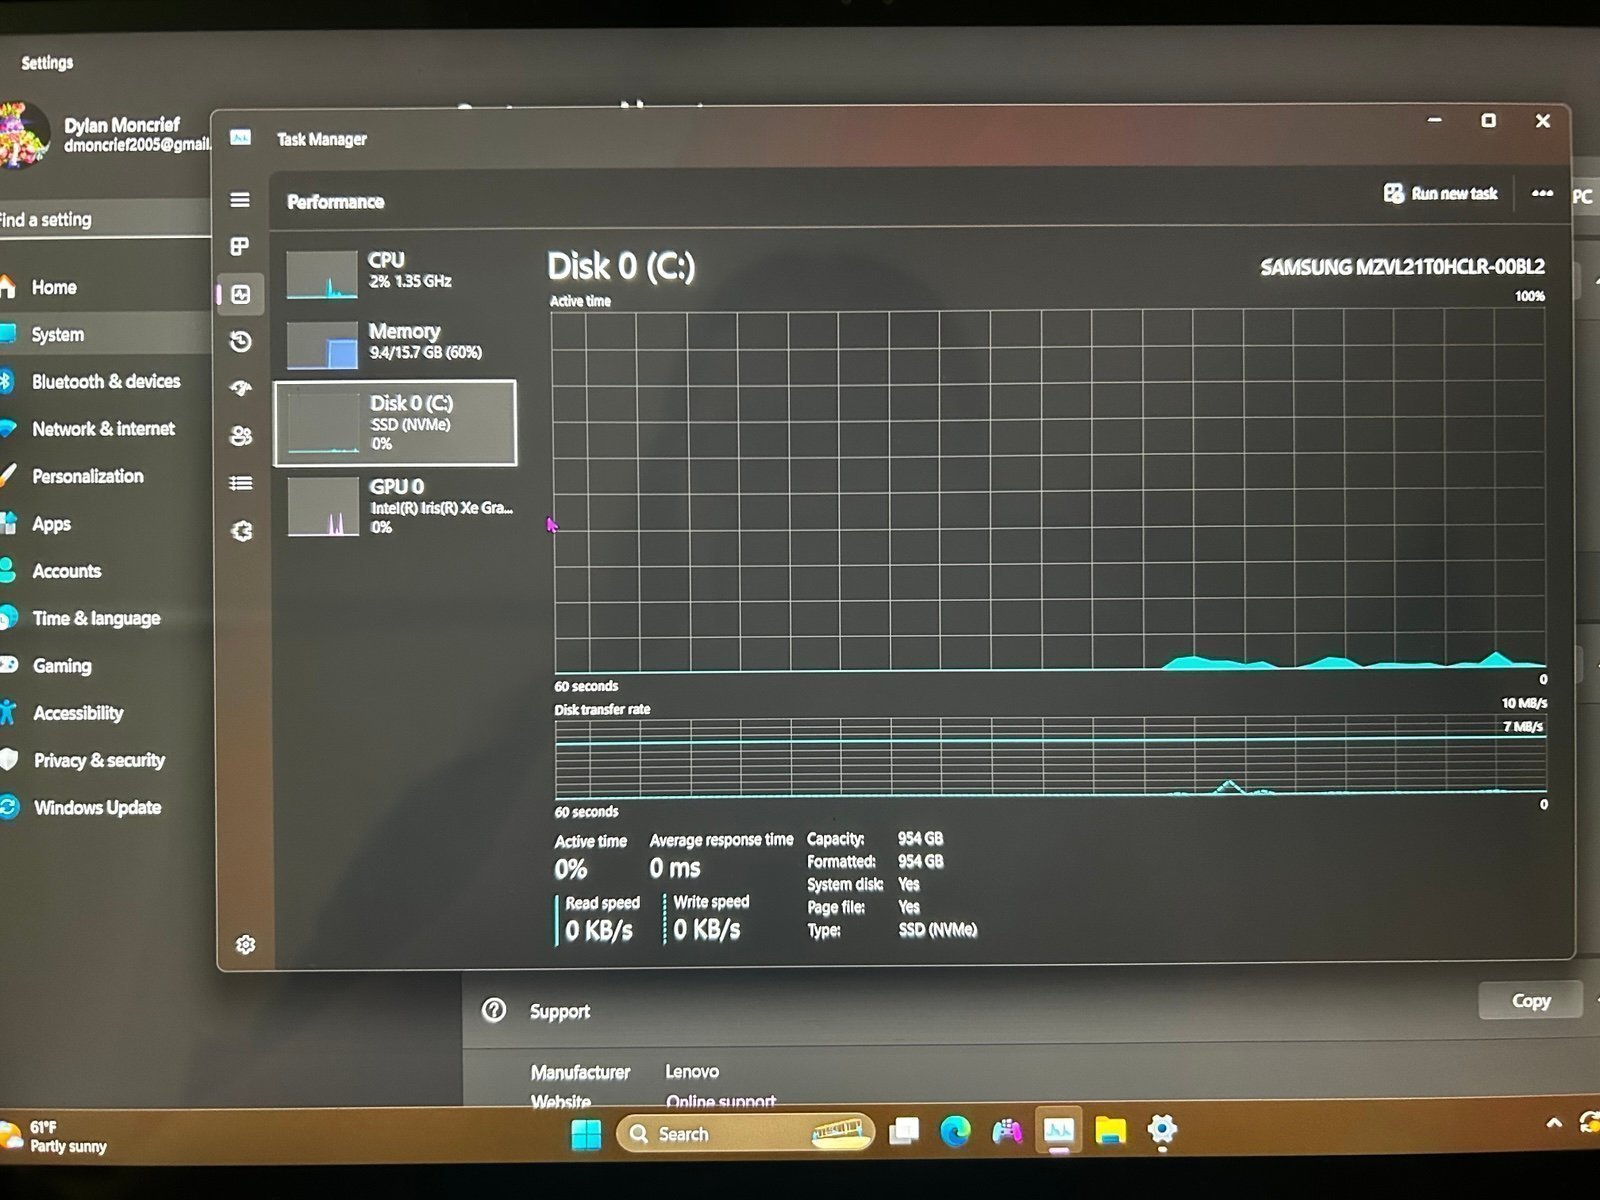Viewport: 1600px width, 1200px height.
Task: Open Bluetooth & devices in Settings
Action: (x=104, y=381)
